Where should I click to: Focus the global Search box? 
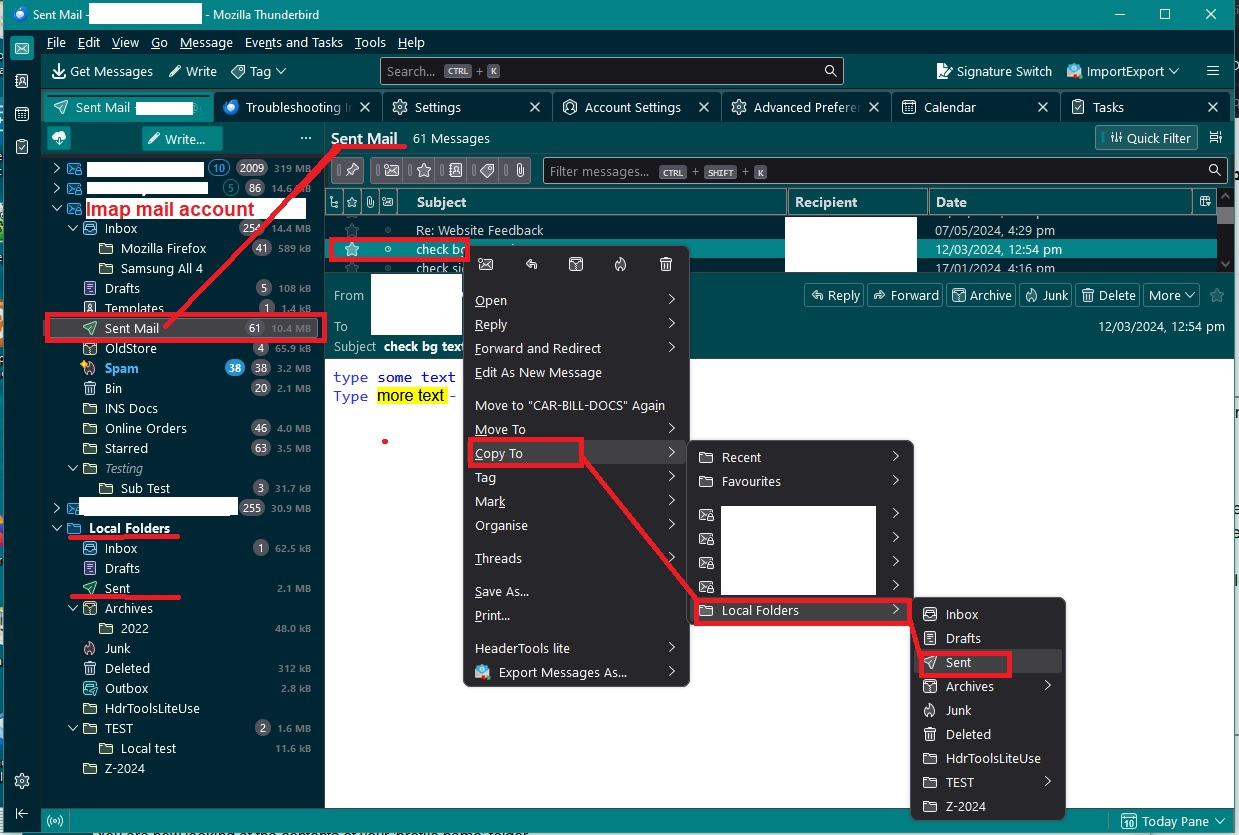coord(611,71)
